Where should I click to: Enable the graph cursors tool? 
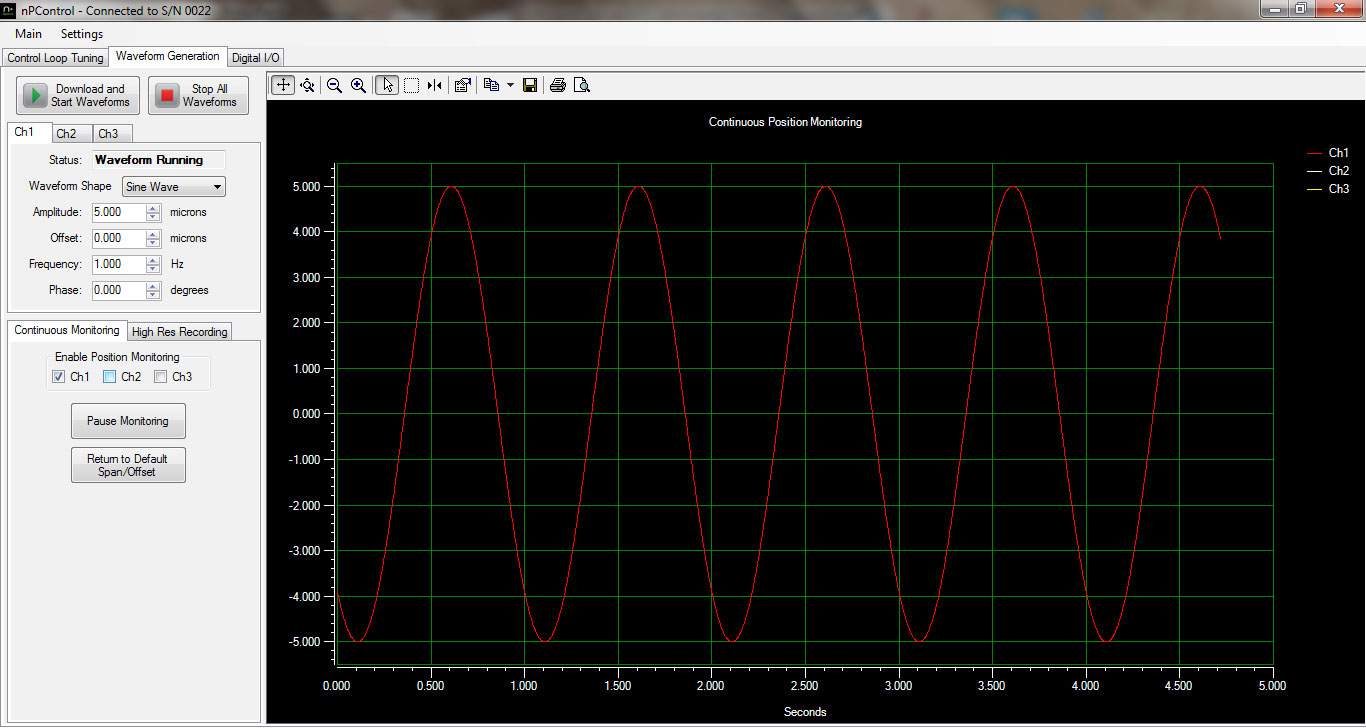434,85
